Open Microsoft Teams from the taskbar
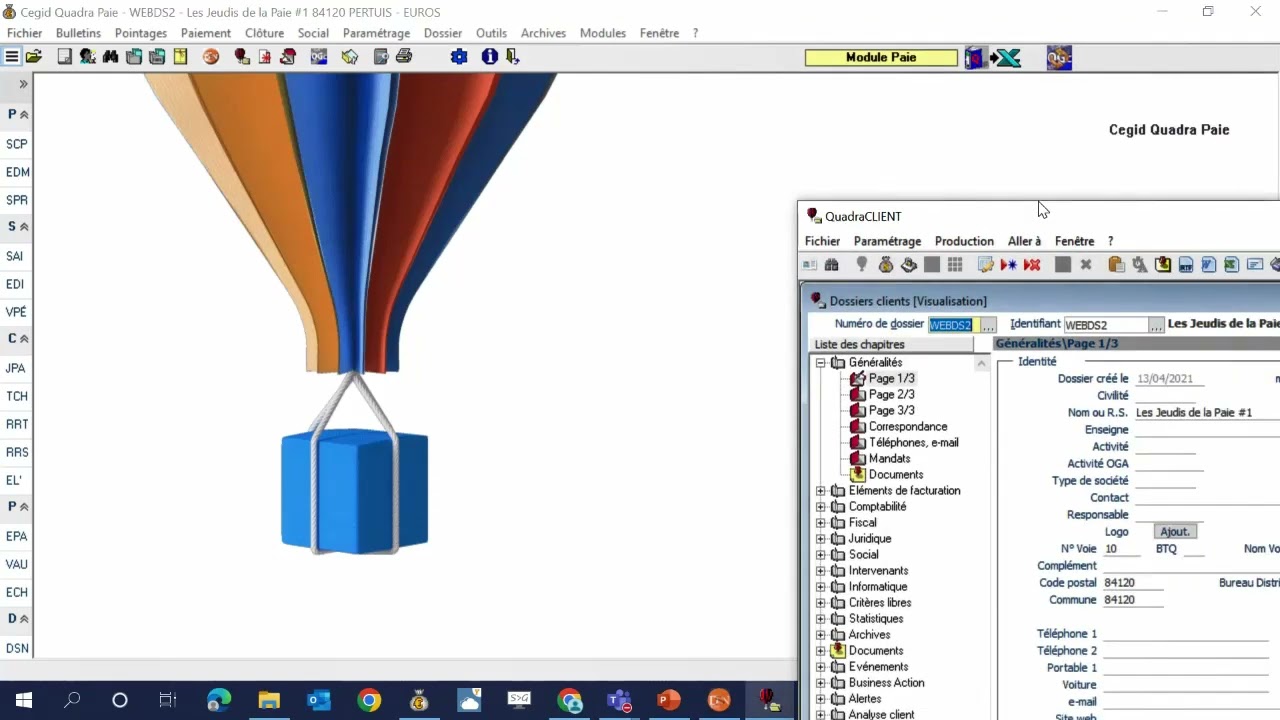The image size is (1280, 720). click(619, 700)
